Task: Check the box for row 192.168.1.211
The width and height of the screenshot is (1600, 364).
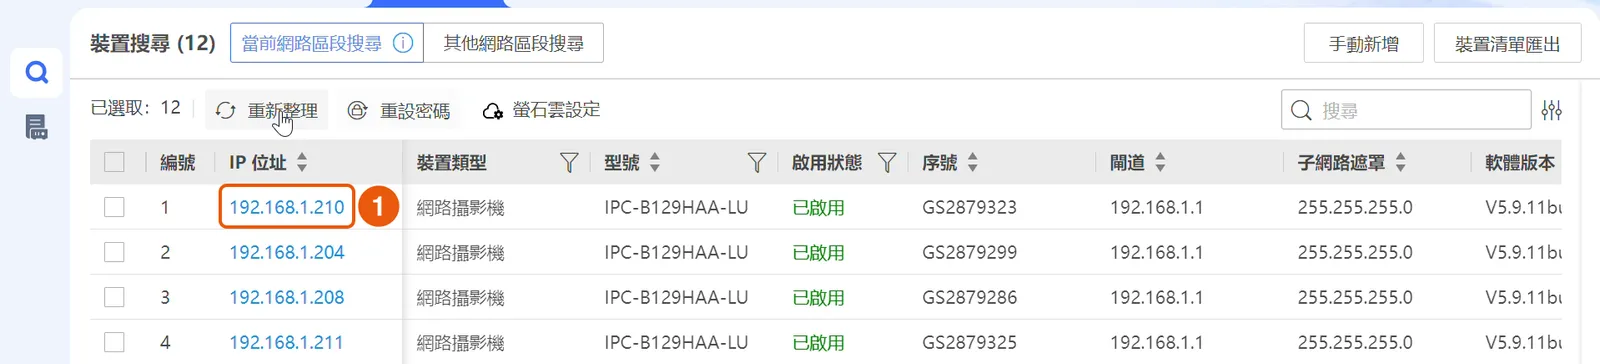Action: coord(114,342)
